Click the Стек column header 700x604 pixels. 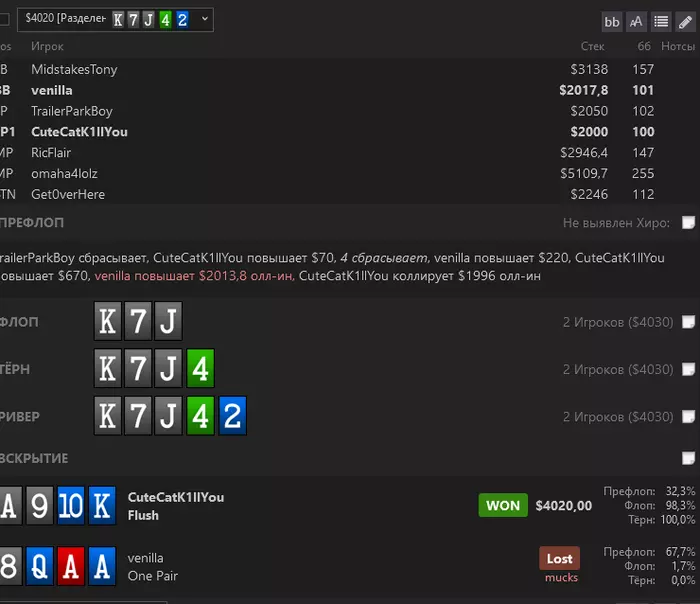(592, 46)
